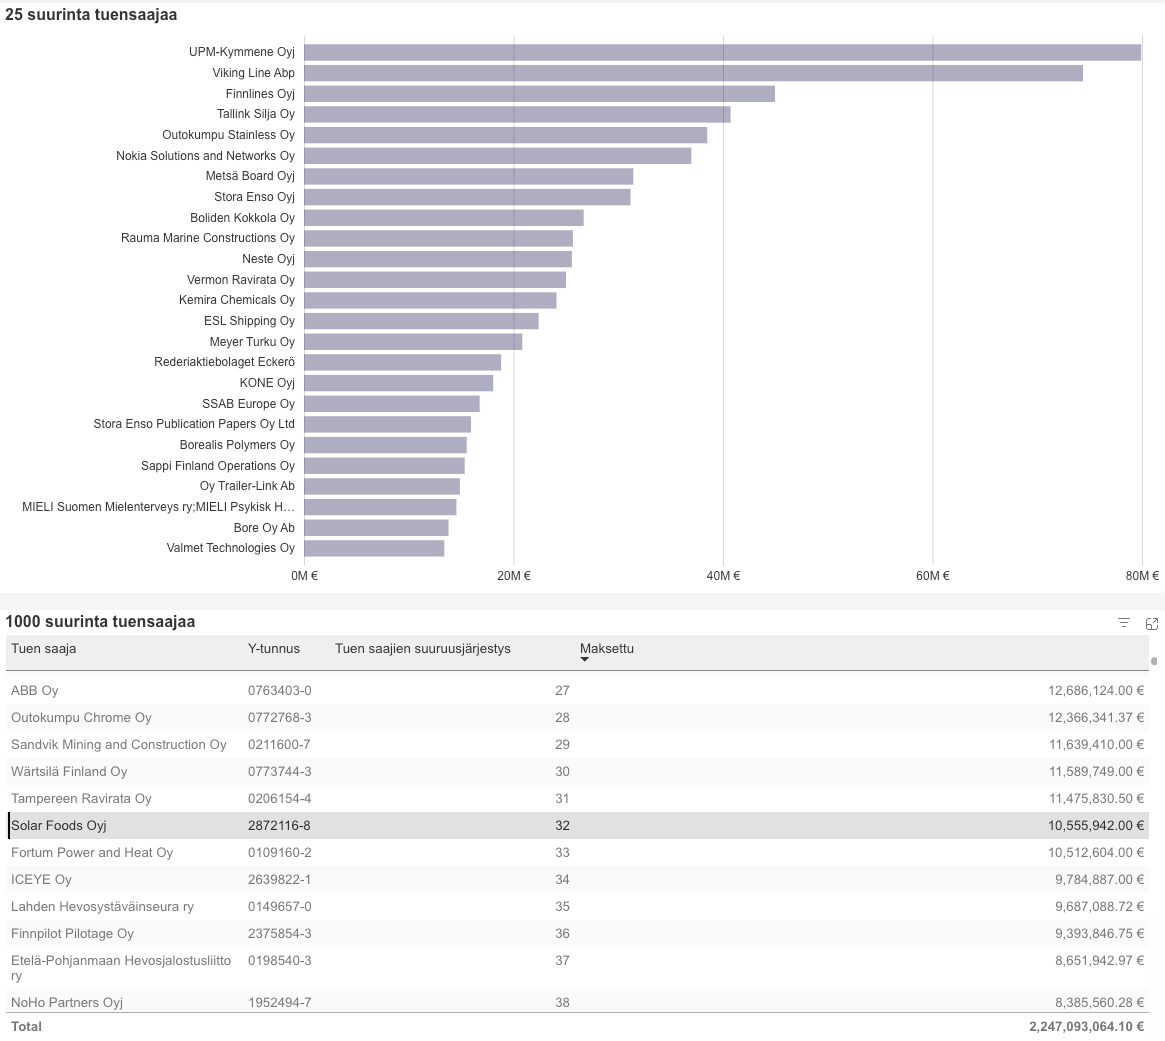Viewport: 1165px width, 1041px height.
Task: Select the Stora Enso Publication Papers bar
Action: pos(388,424)
